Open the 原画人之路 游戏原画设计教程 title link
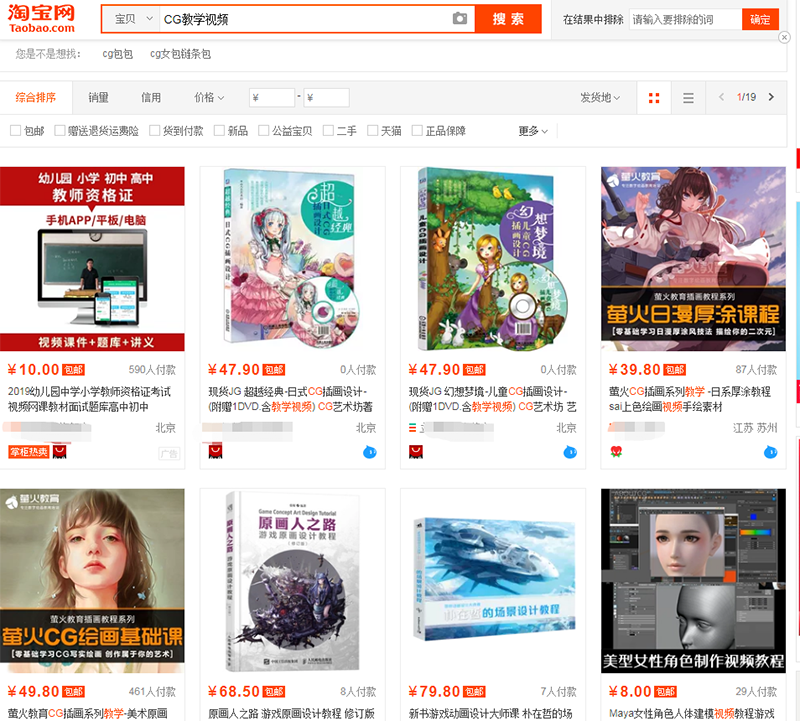Viewport: 800px width, 721px height. (x=291, y=713)
